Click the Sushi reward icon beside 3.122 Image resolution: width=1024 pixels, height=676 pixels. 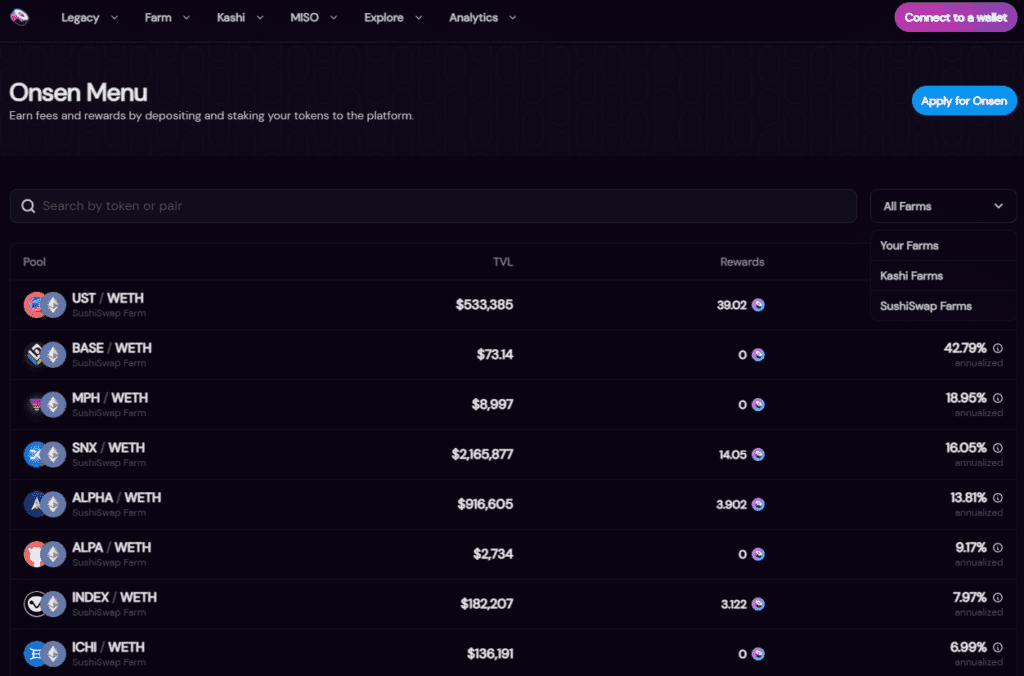758,604
